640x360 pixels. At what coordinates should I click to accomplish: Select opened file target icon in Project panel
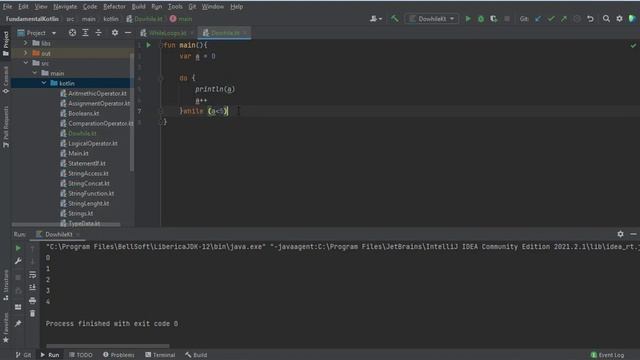click(x=72, y=33)
